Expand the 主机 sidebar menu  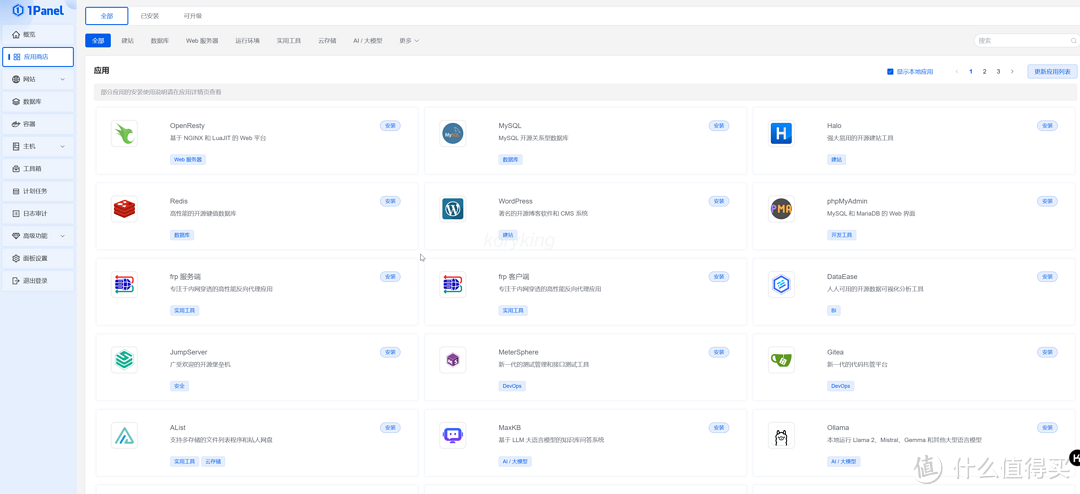38,146
